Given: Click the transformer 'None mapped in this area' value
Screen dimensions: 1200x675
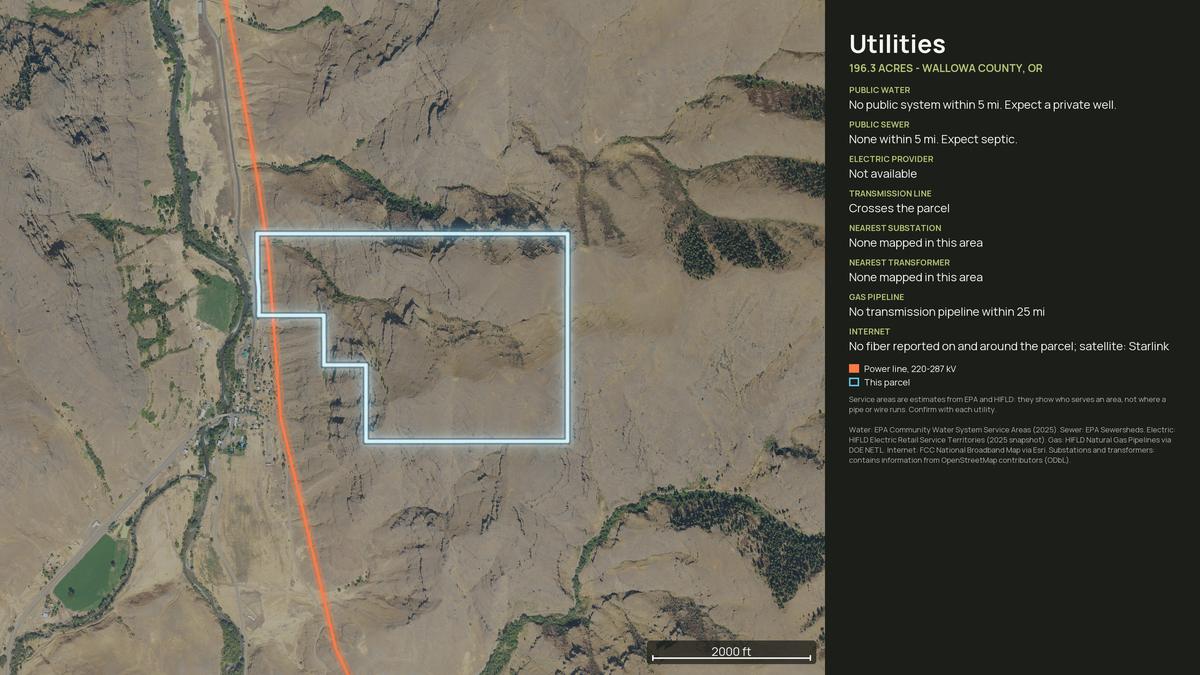Looking at the screenshot, I should (x=916, y=277).
